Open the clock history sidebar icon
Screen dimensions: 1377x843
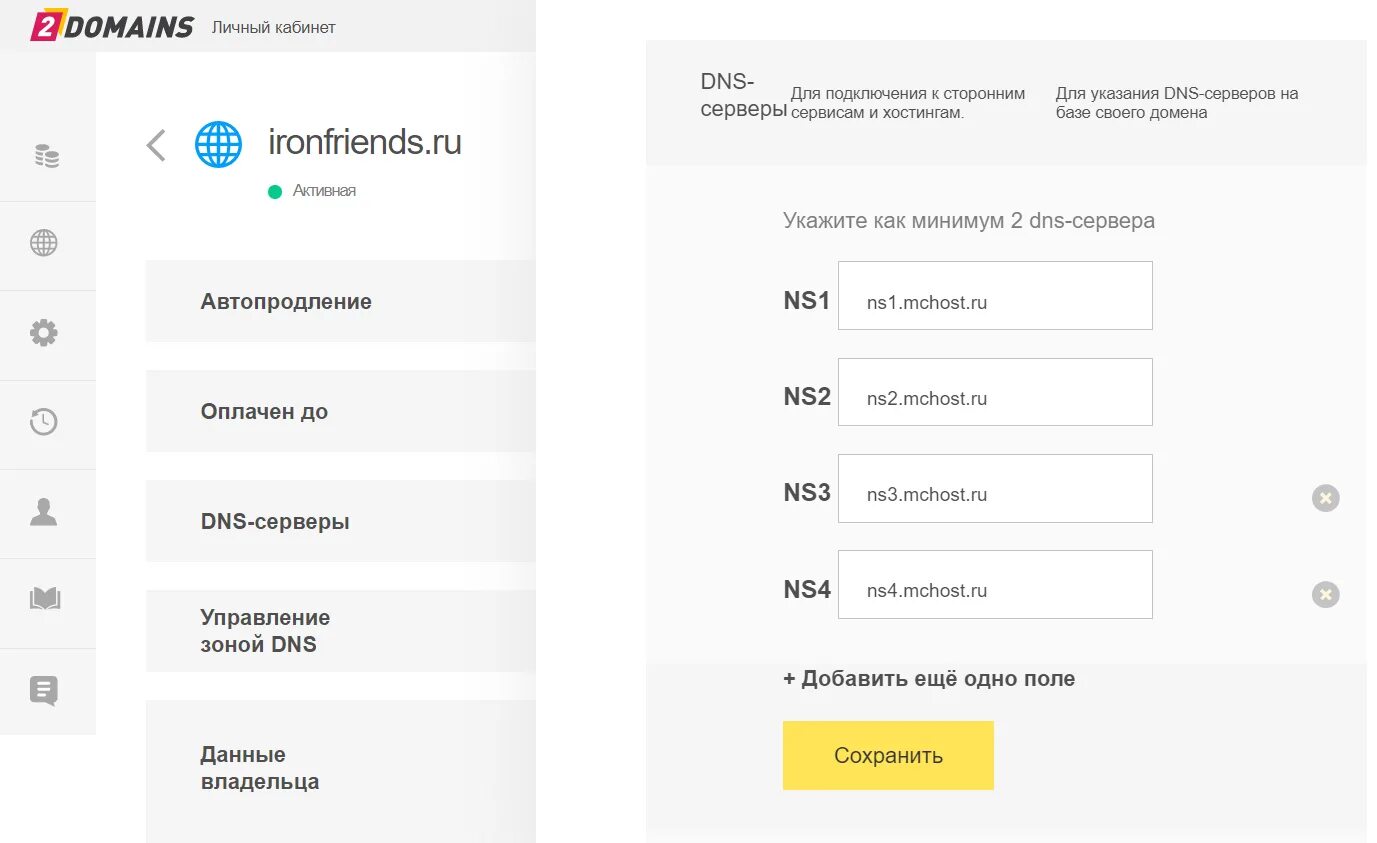pos(44,422)
